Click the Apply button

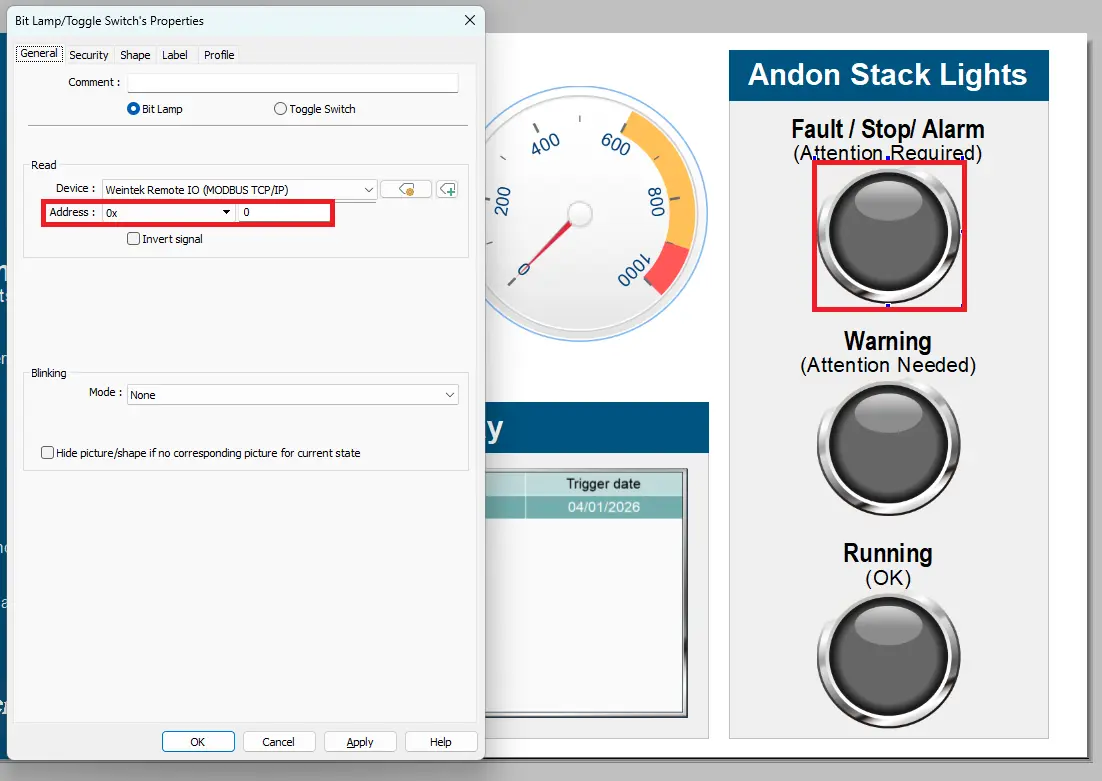pyautogui.click(x=360, y=741)
